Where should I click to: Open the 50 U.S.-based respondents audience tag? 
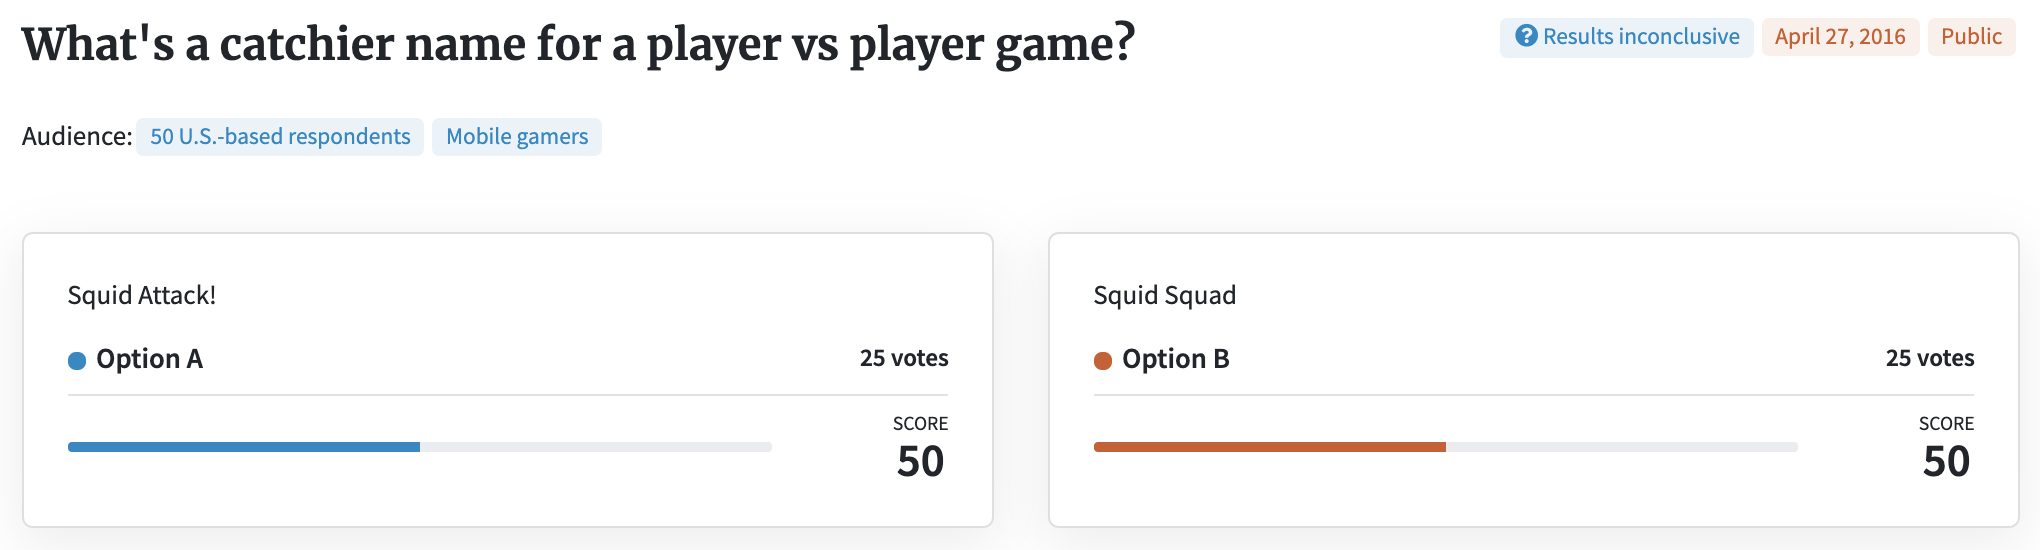coord(280,137)
